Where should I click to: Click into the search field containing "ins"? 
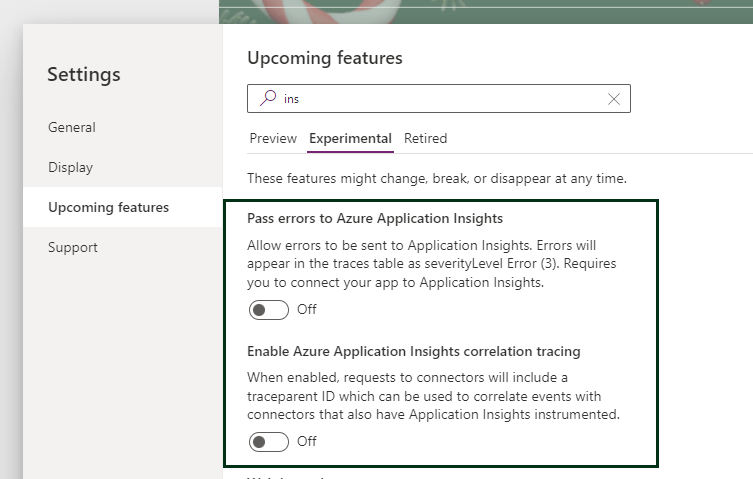tap(440, 99)
